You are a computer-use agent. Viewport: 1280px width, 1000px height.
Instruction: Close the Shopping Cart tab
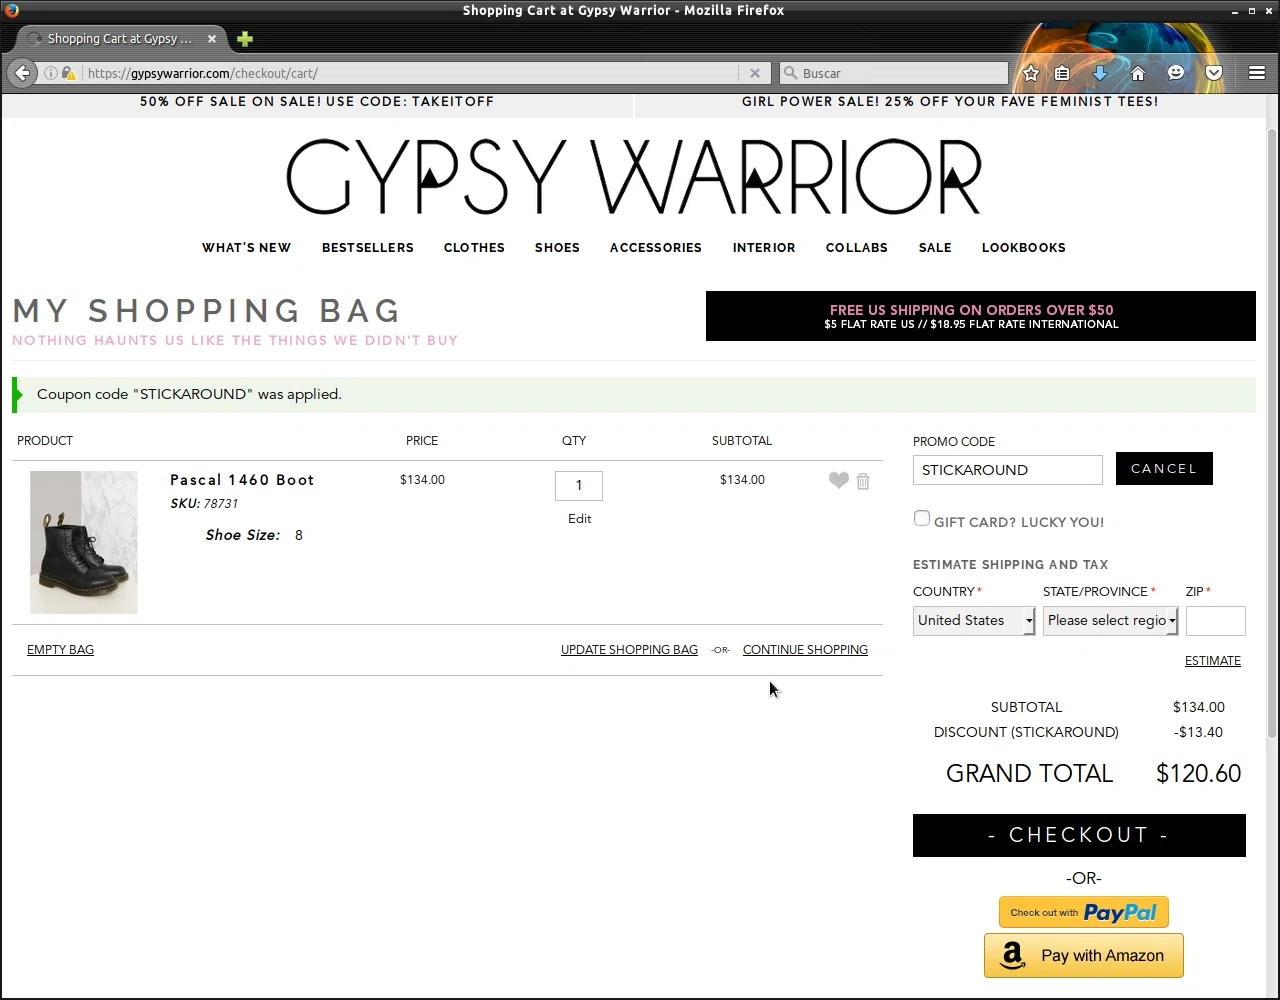[212, 39]
